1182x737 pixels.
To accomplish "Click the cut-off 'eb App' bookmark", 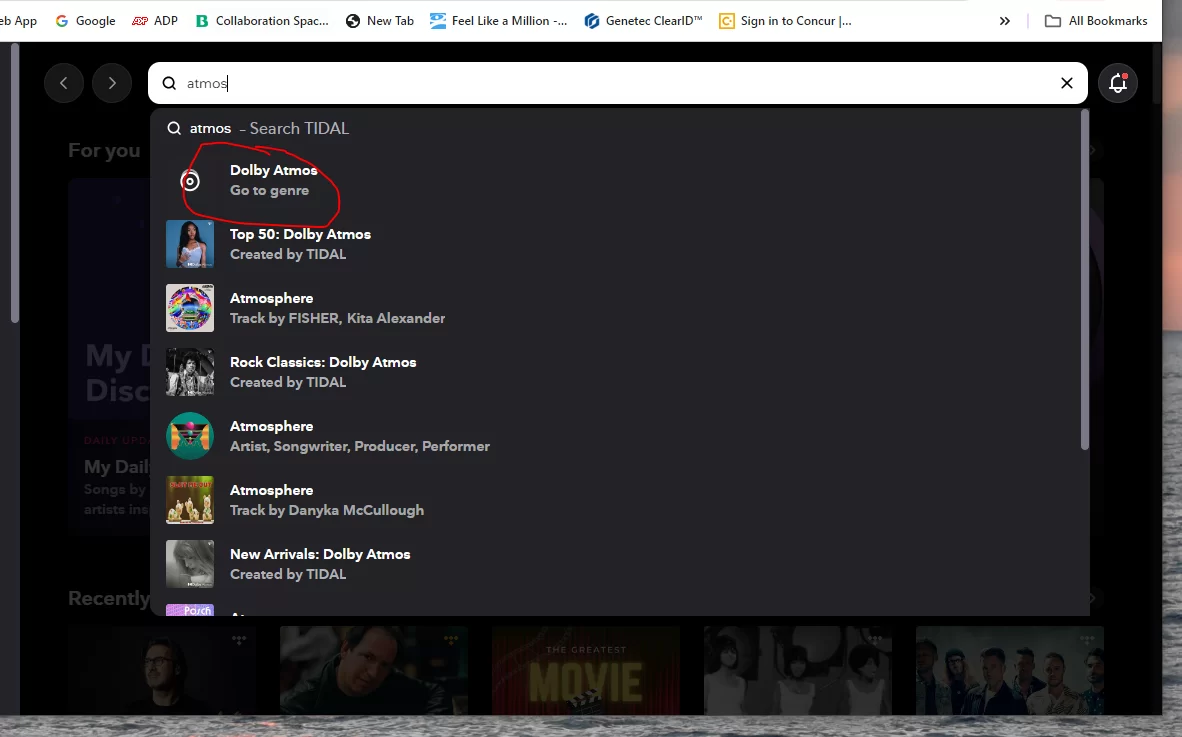I will click(x=18, y=21).
